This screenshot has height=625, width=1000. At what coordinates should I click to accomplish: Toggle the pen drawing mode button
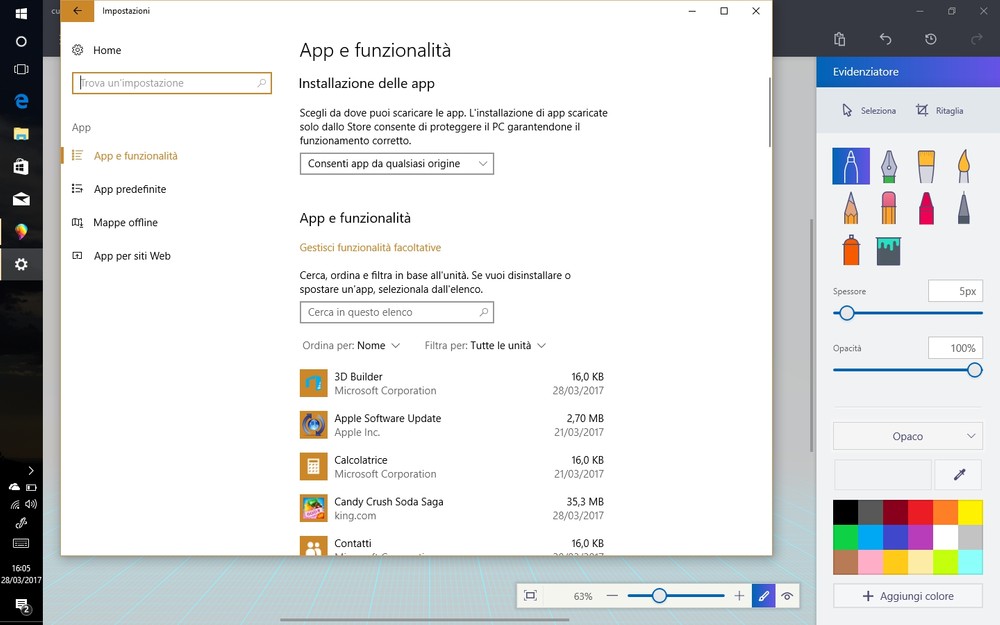pyautogui.click(x=763, y=596)
